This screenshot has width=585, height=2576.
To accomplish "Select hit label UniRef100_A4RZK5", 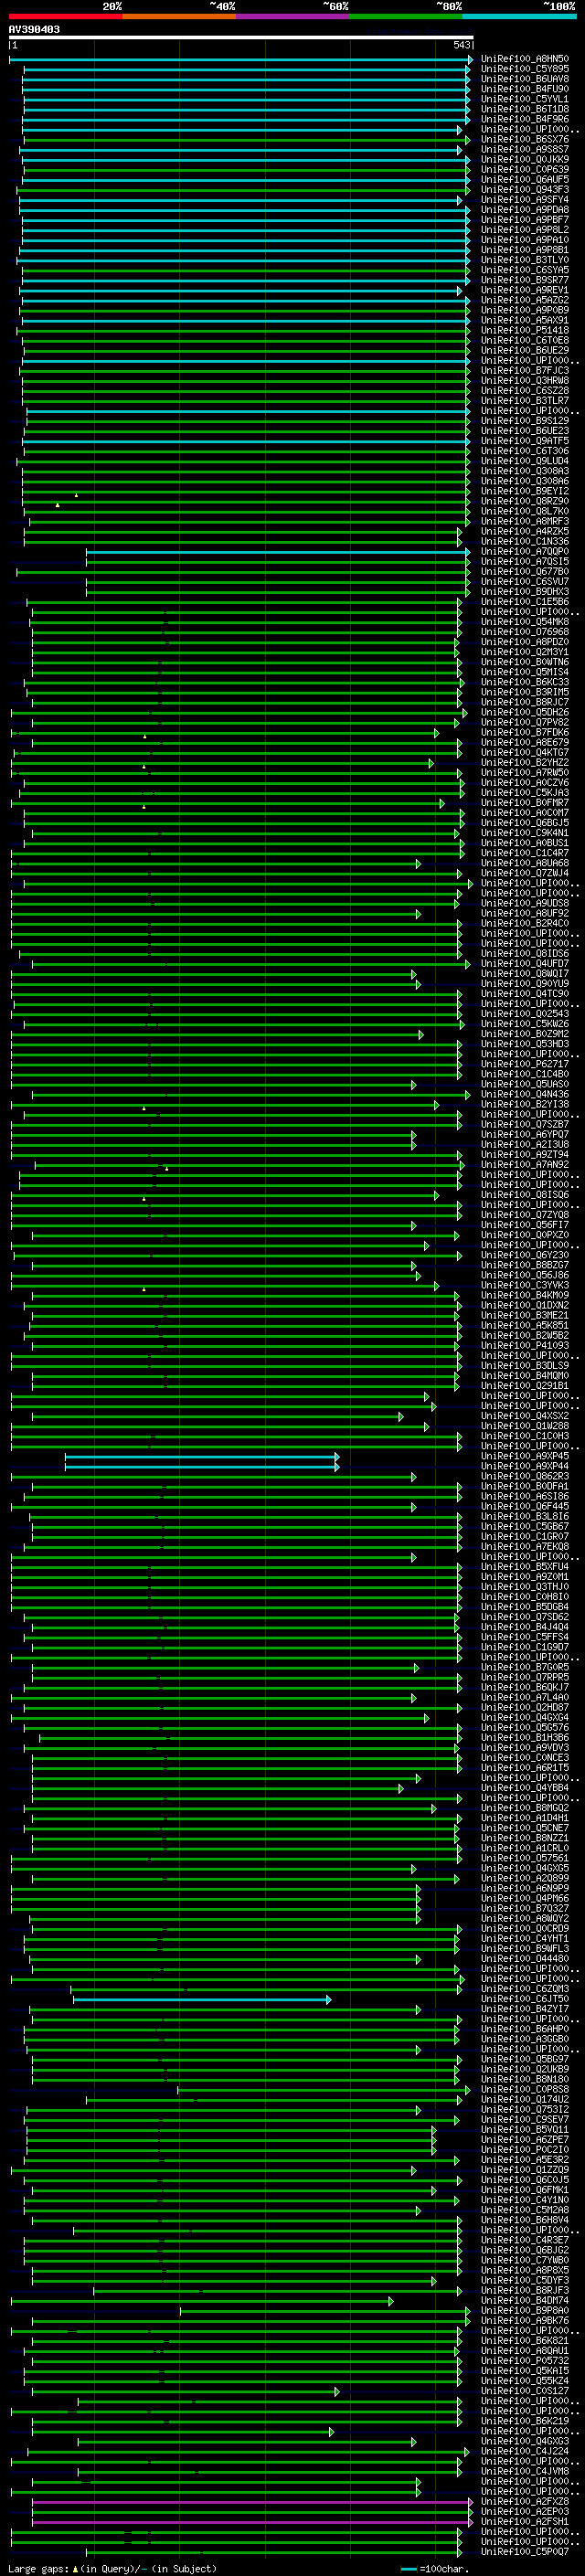I will tap(525, 532).
